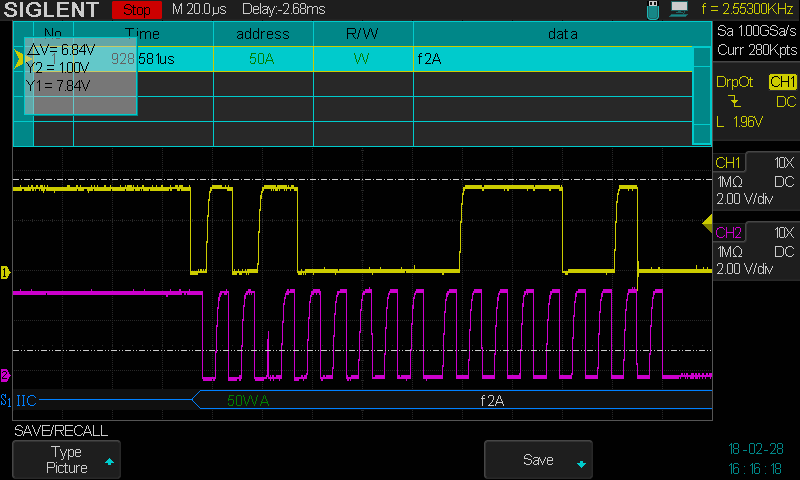Select the CH1 channel info label
800x480 pixels.
(x=728, y=163)
